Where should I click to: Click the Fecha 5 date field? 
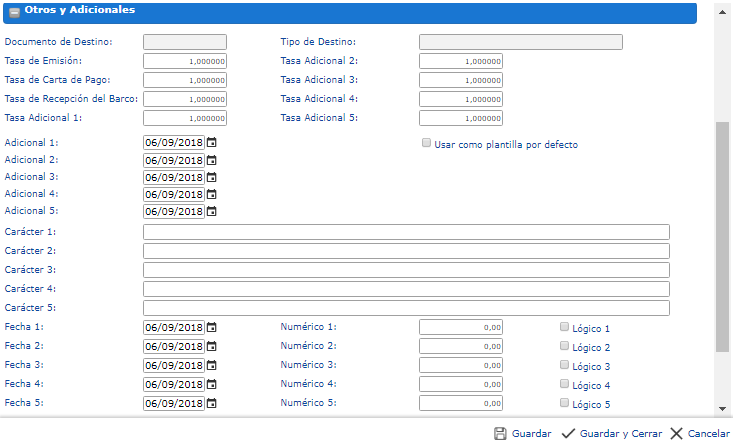coord(174,403)
